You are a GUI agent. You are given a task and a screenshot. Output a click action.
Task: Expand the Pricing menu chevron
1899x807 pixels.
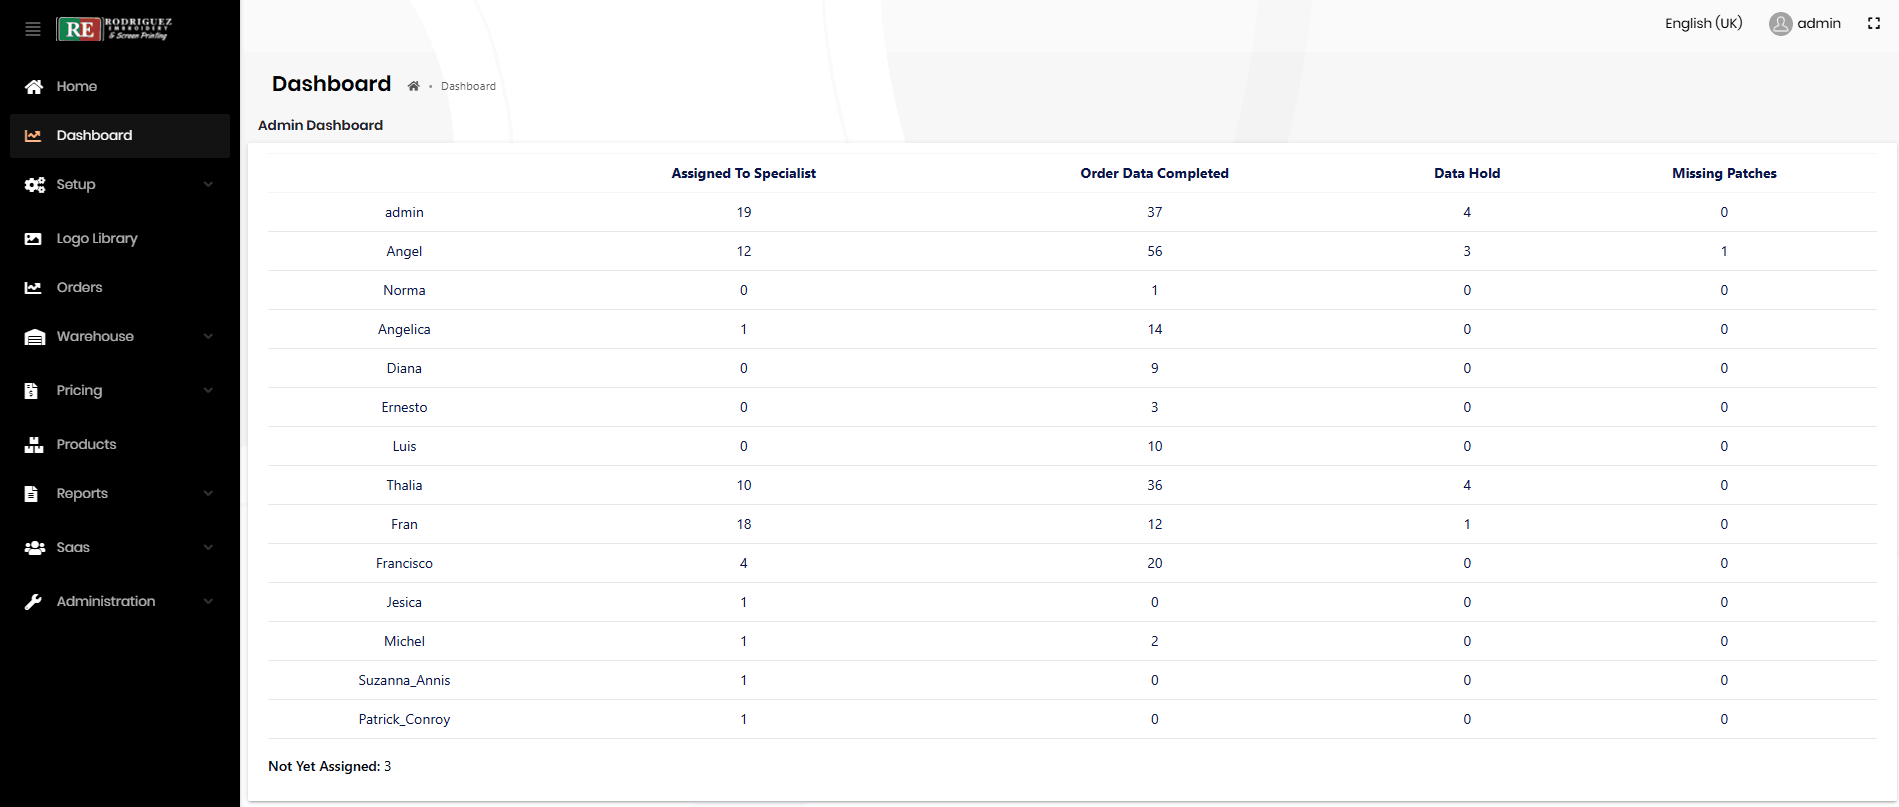(x=208, y=391)
